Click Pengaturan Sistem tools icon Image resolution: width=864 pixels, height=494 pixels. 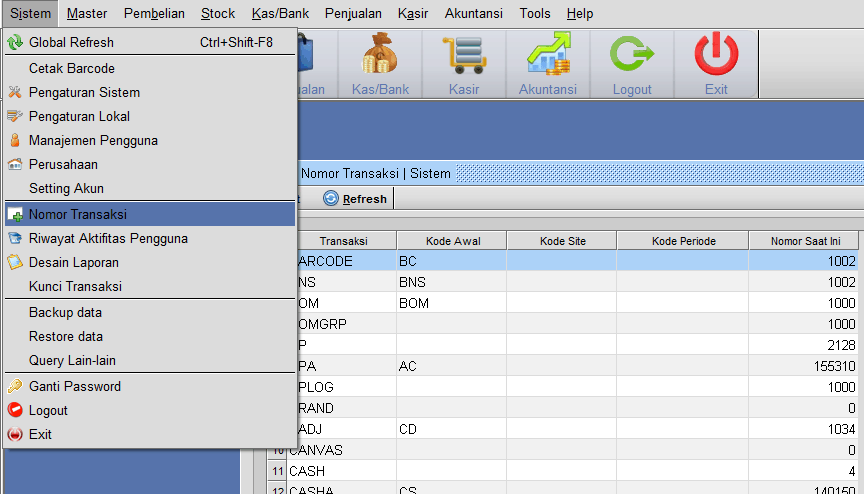coord(15,93)
